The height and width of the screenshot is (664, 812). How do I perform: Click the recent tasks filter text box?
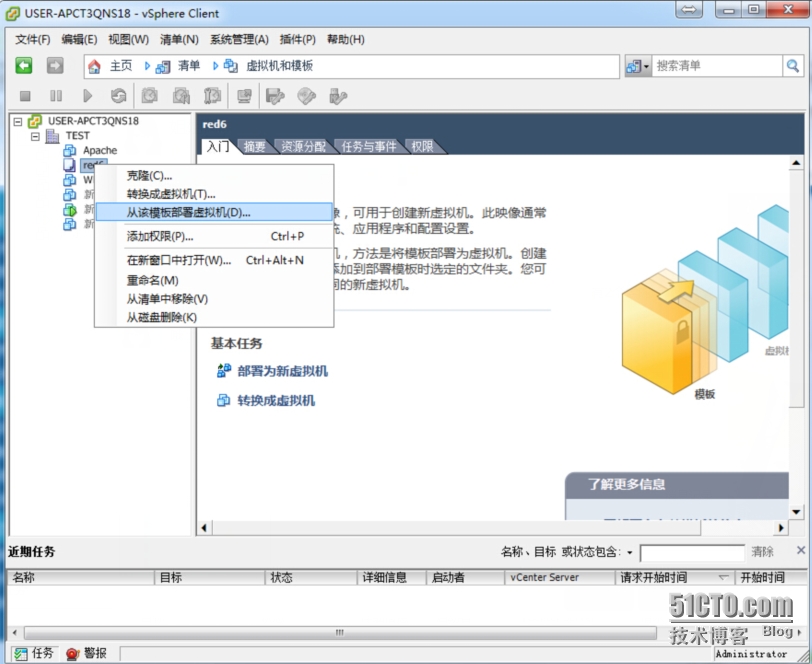(x=692, y=553)
